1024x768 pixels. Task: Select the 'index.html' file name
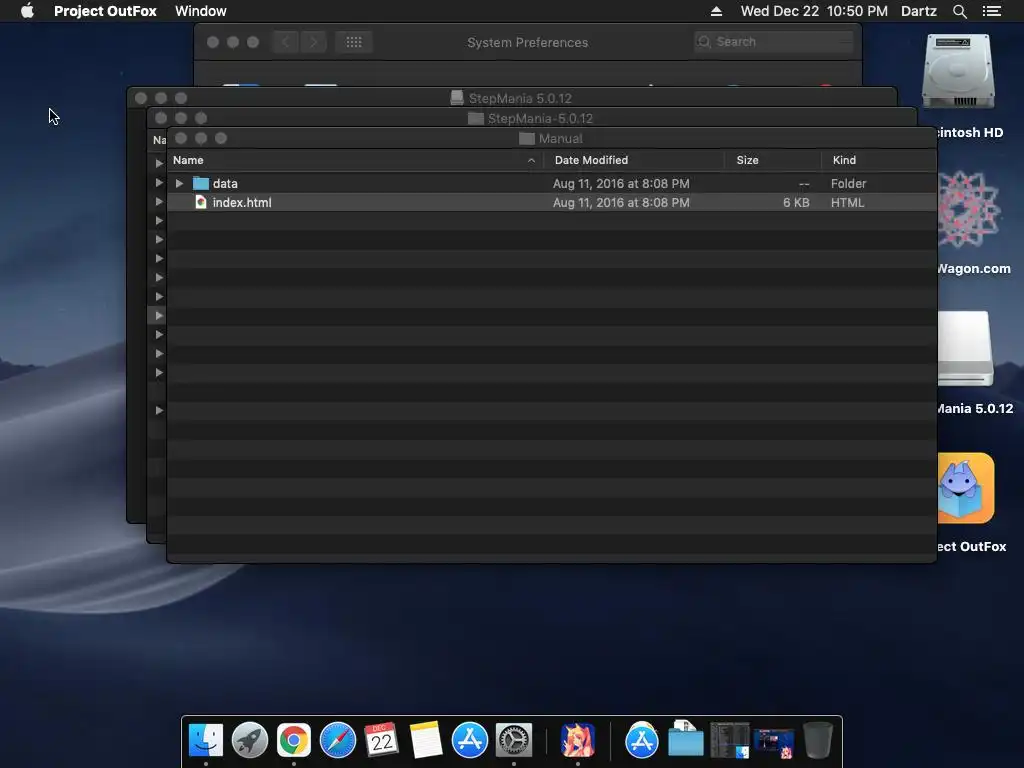[x=242, y=202]
